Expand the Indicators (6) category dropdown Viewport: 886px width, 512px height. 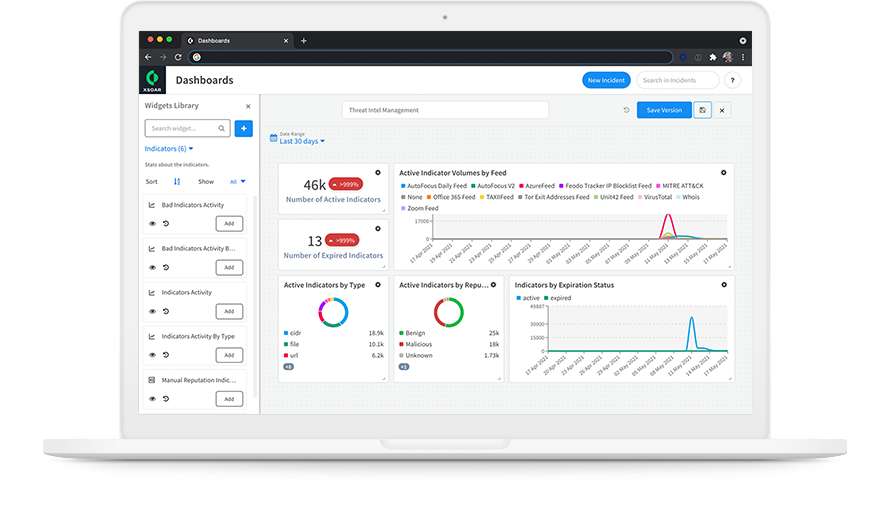tap(169, 149)
